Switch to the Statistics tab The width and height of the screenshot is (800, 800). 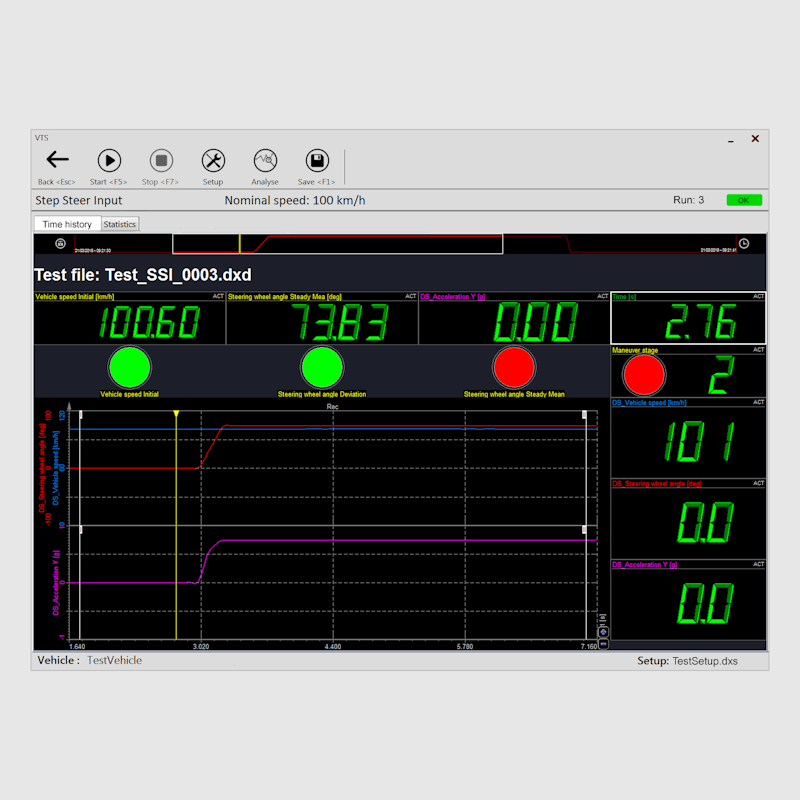[119, 224]
